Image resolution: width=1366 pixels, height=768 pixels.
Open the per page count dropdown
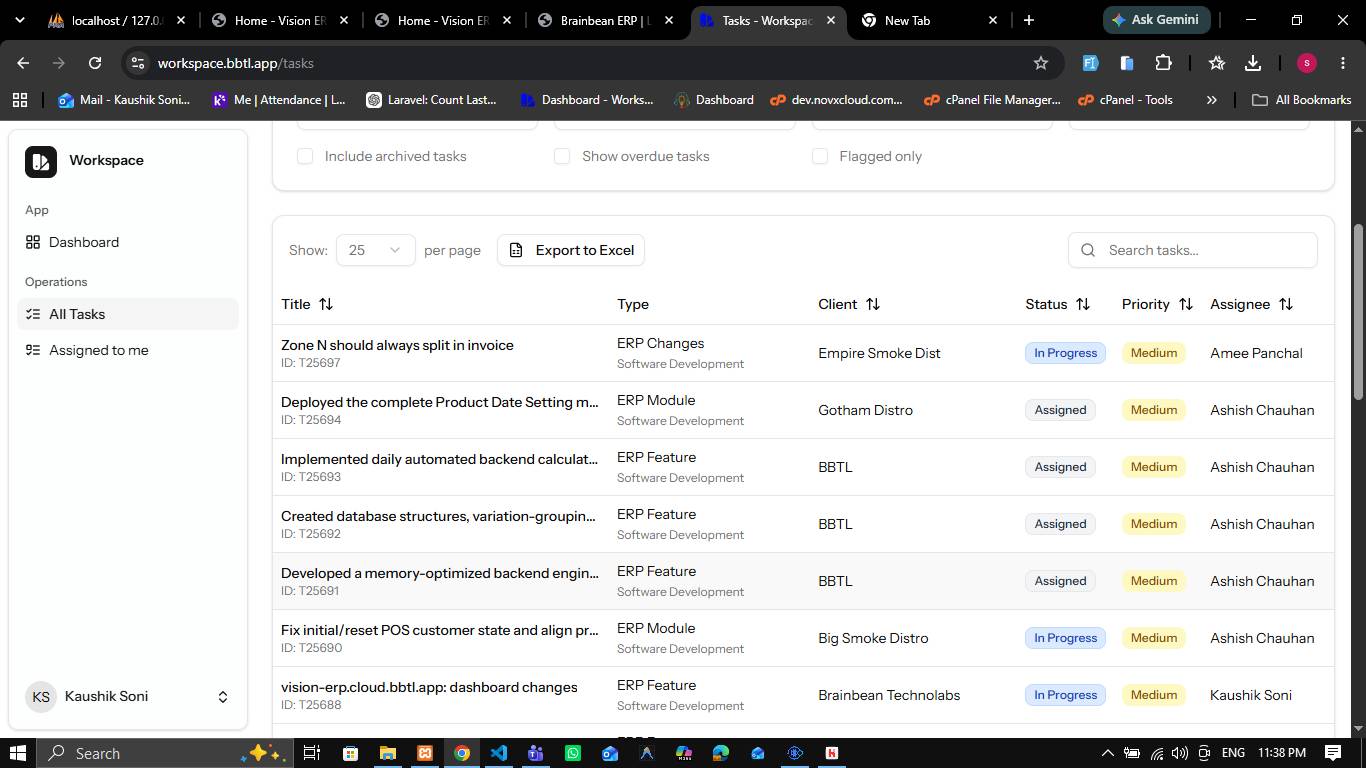pos(375,250)
